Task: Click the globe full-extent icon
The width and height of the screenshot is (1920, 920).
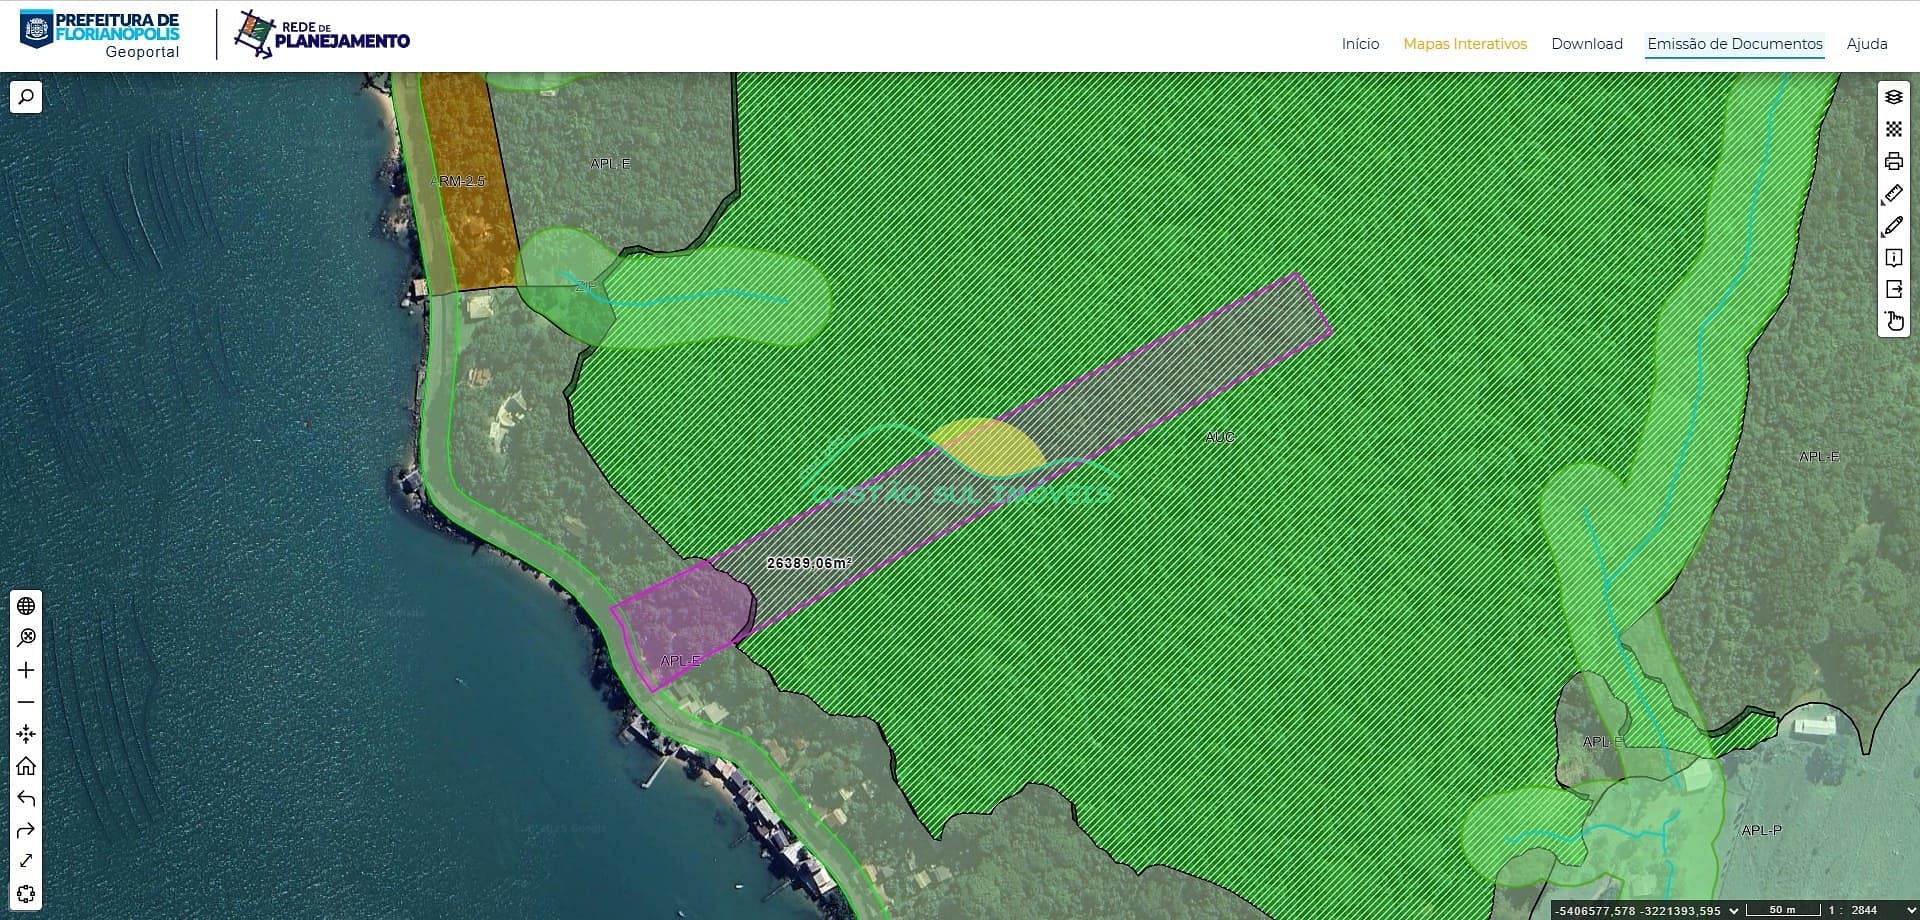Action: (26, 606)
